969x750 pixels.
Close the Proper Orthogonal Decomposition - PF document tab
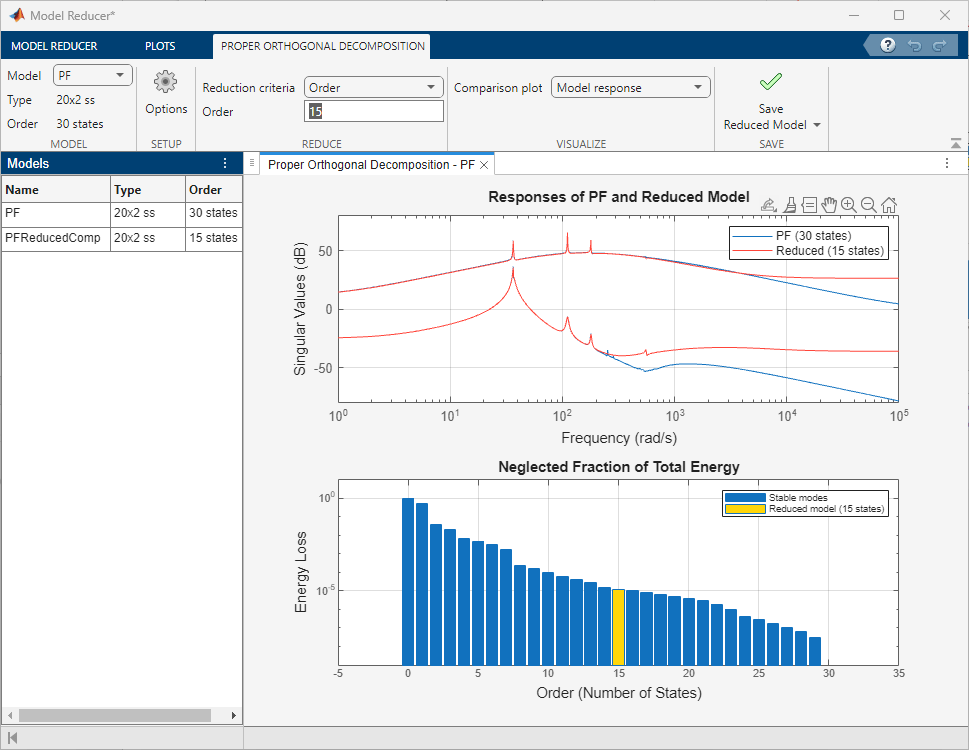484,165
